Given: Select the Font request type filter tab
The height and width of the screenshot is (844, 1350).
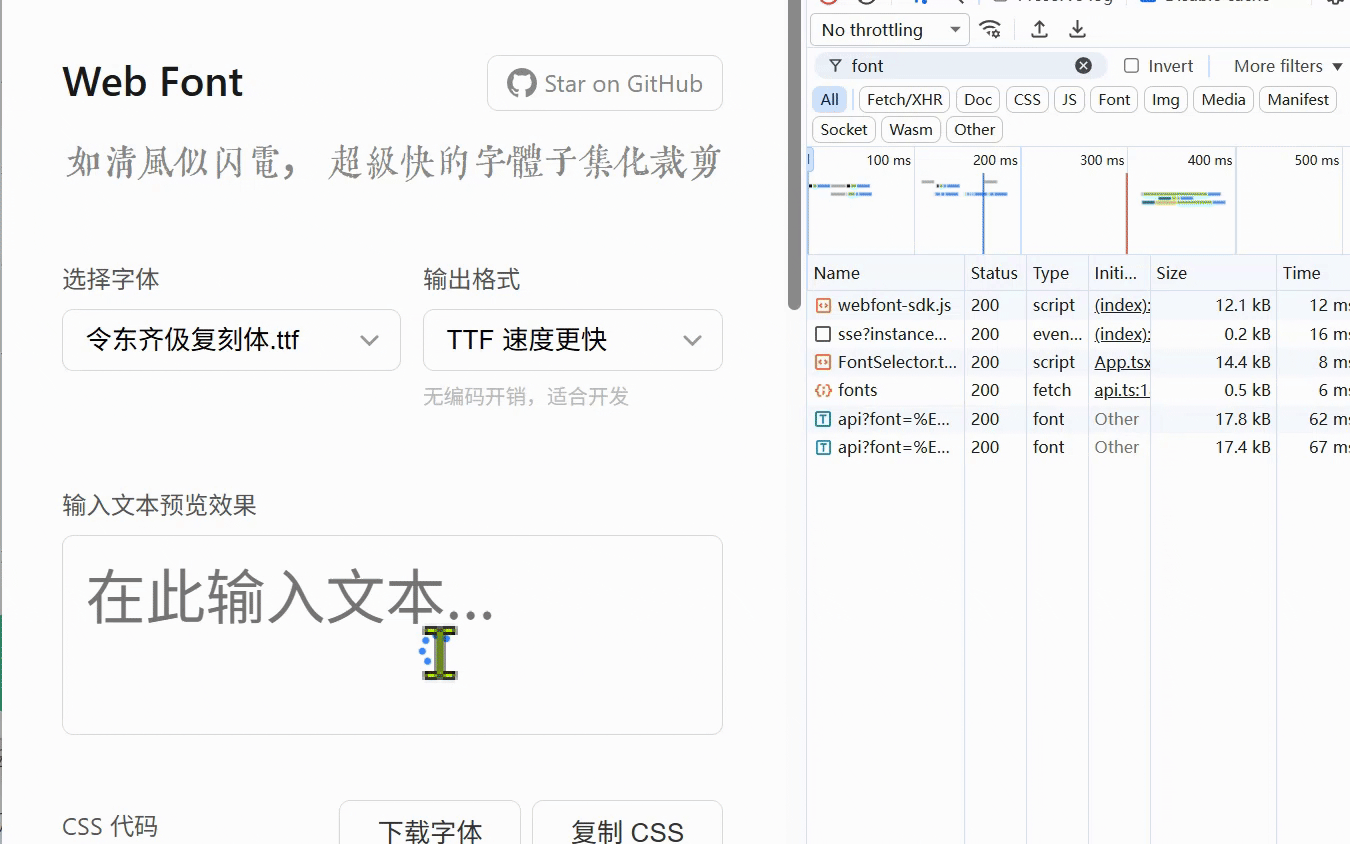Looking at the screenshot, I should [x=1114, y=99].
